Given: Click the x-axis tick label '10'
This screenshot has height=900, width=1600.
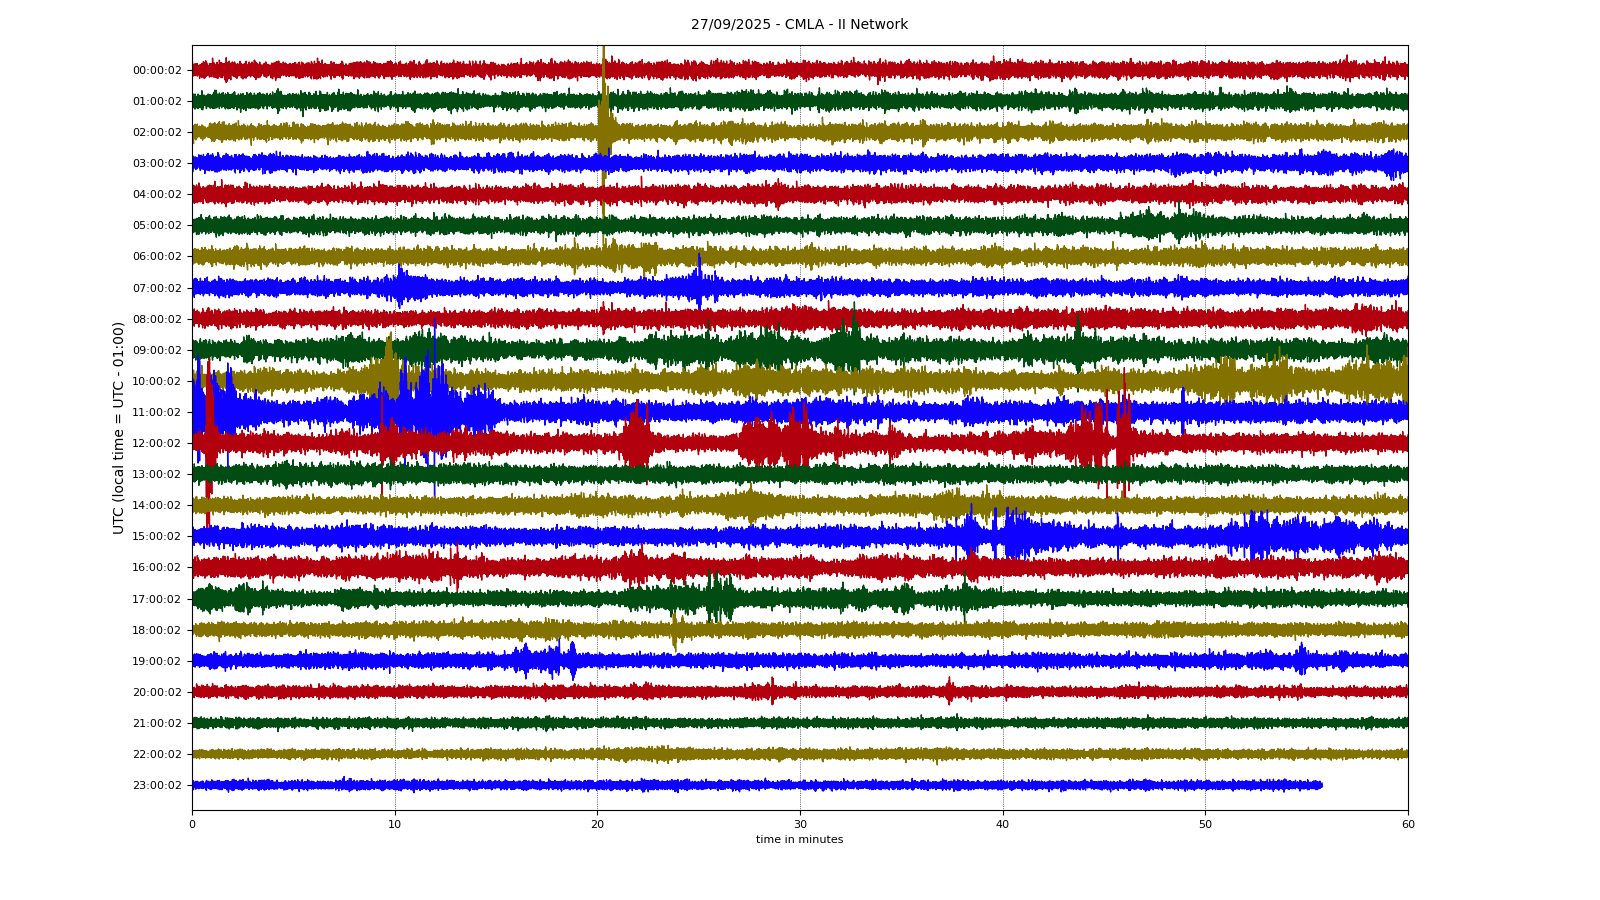Looking at the screenshot, I should click(395, 825).
